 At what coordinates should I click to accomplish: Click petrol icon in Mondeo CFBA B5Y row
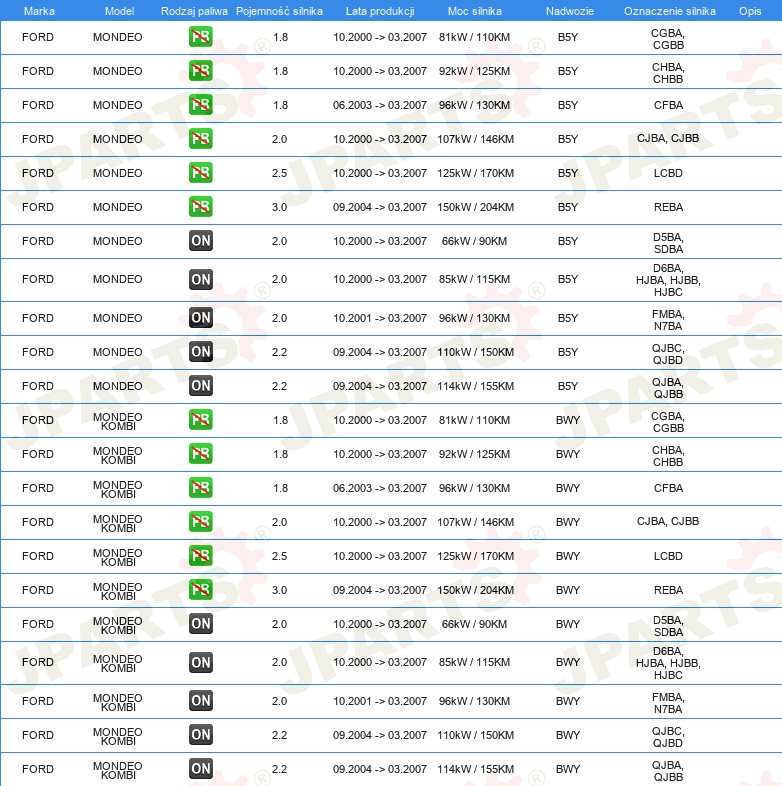(x=201, y=105)
